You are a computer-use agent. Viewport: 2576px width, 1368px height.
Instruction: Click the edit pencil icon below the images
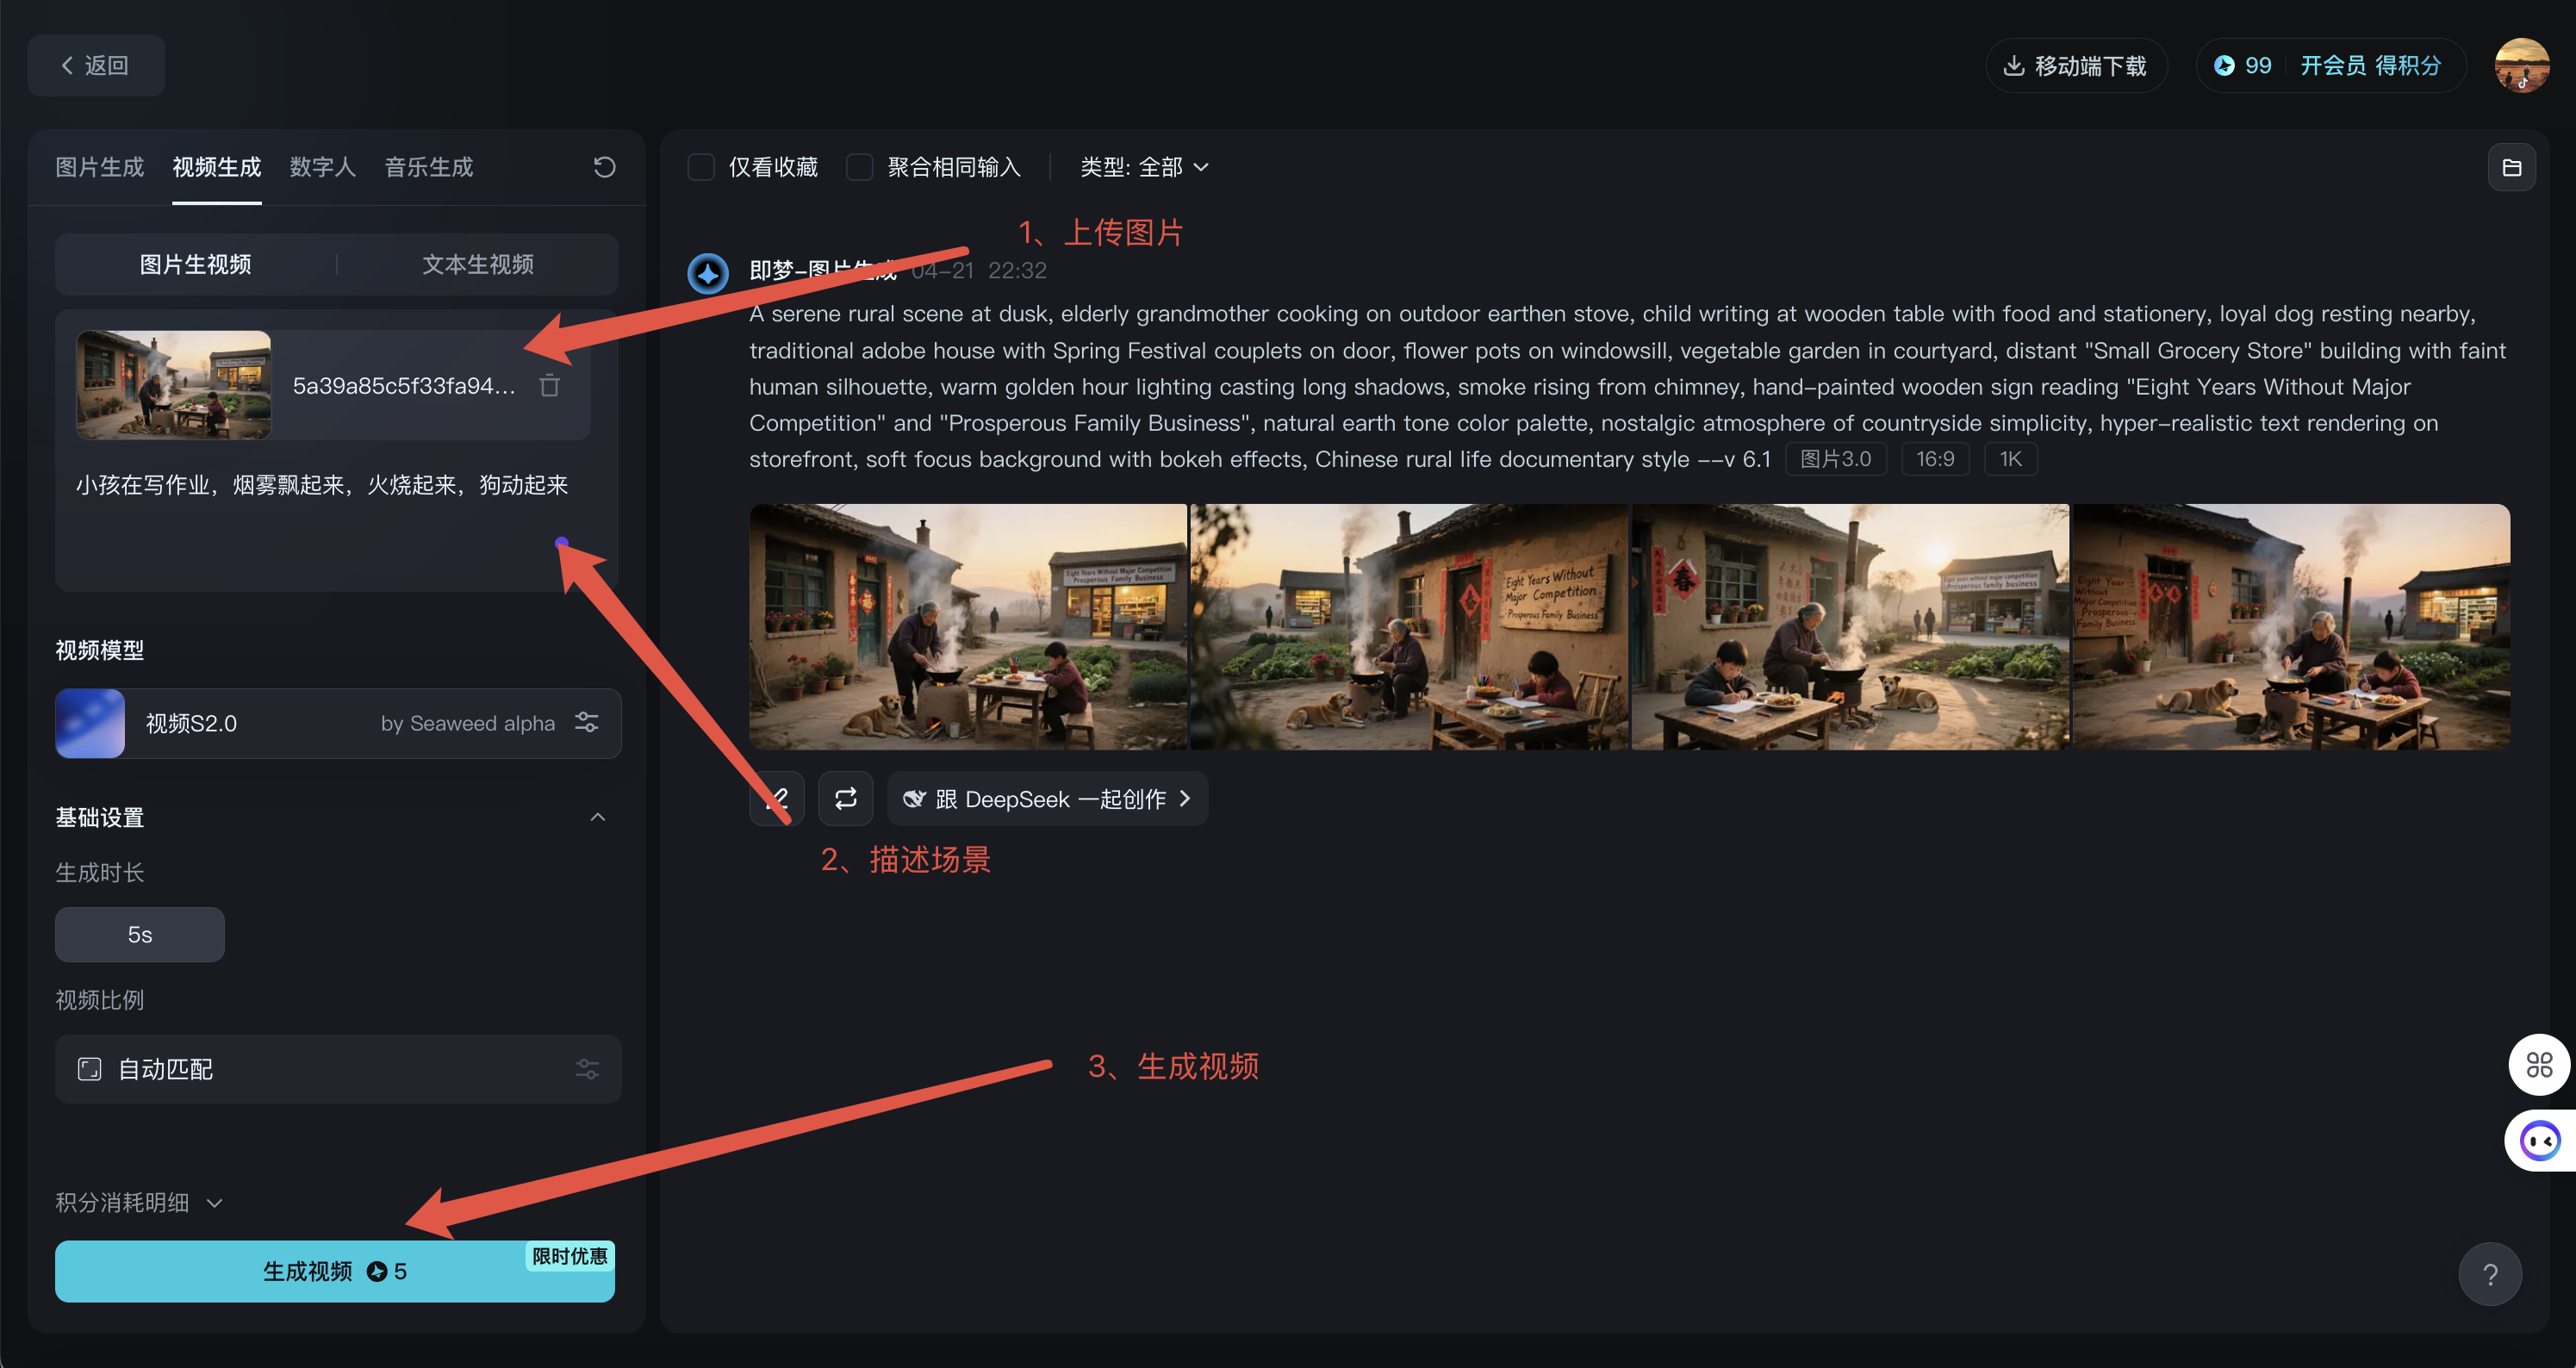click(x=776, y=798)
